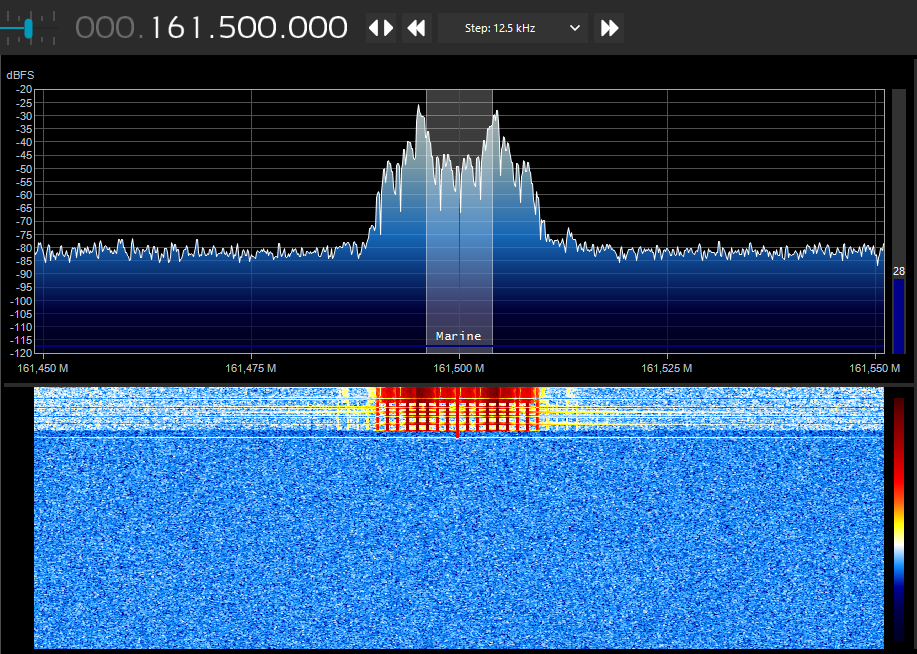Click the -20 dBFS scale label

pyautogui.click(x=24, y=90)
